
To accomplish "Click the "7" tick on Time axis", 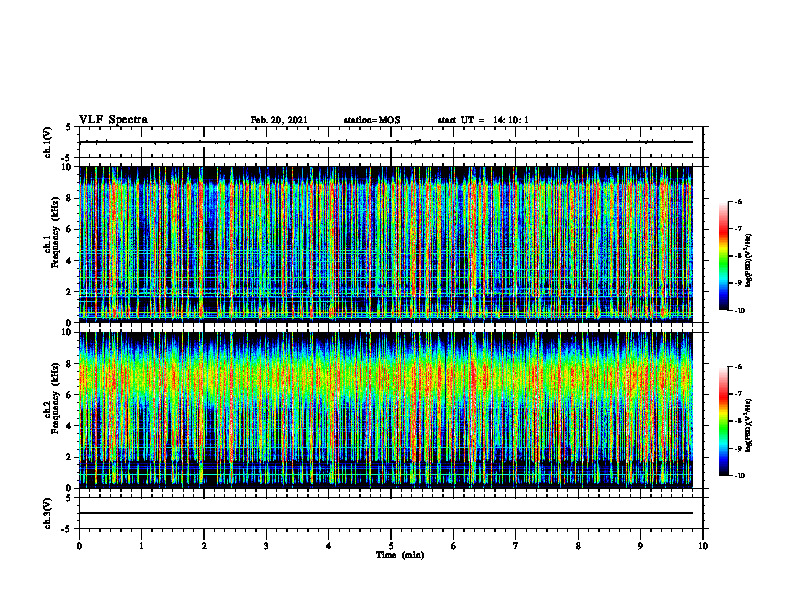I will click(516, 546).
